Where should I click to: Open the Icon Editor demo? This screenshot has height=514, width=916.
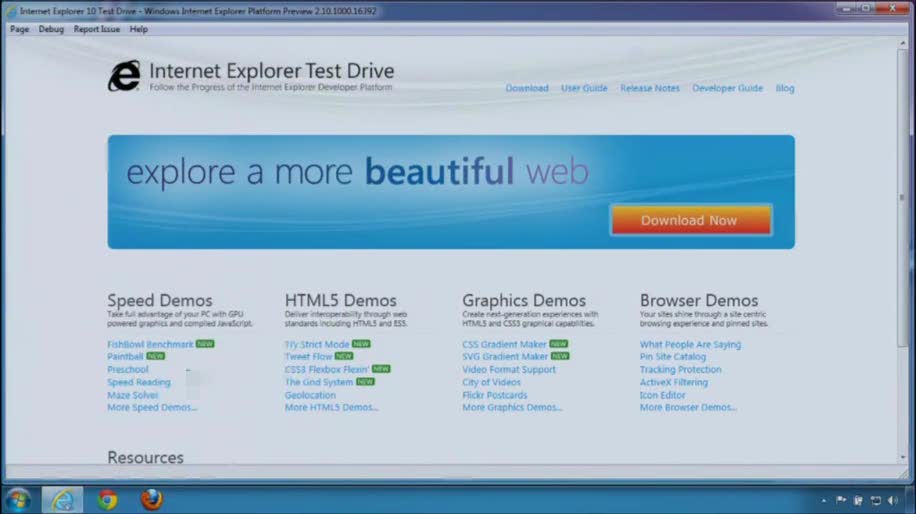[x=662, y=395]
